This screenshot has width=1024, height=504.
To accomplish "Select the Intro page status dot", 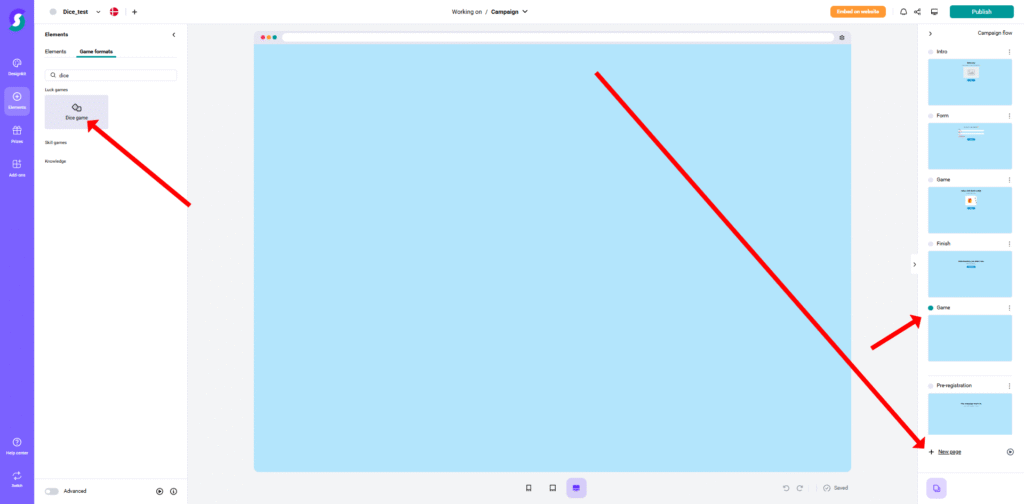I will point(930,52).
